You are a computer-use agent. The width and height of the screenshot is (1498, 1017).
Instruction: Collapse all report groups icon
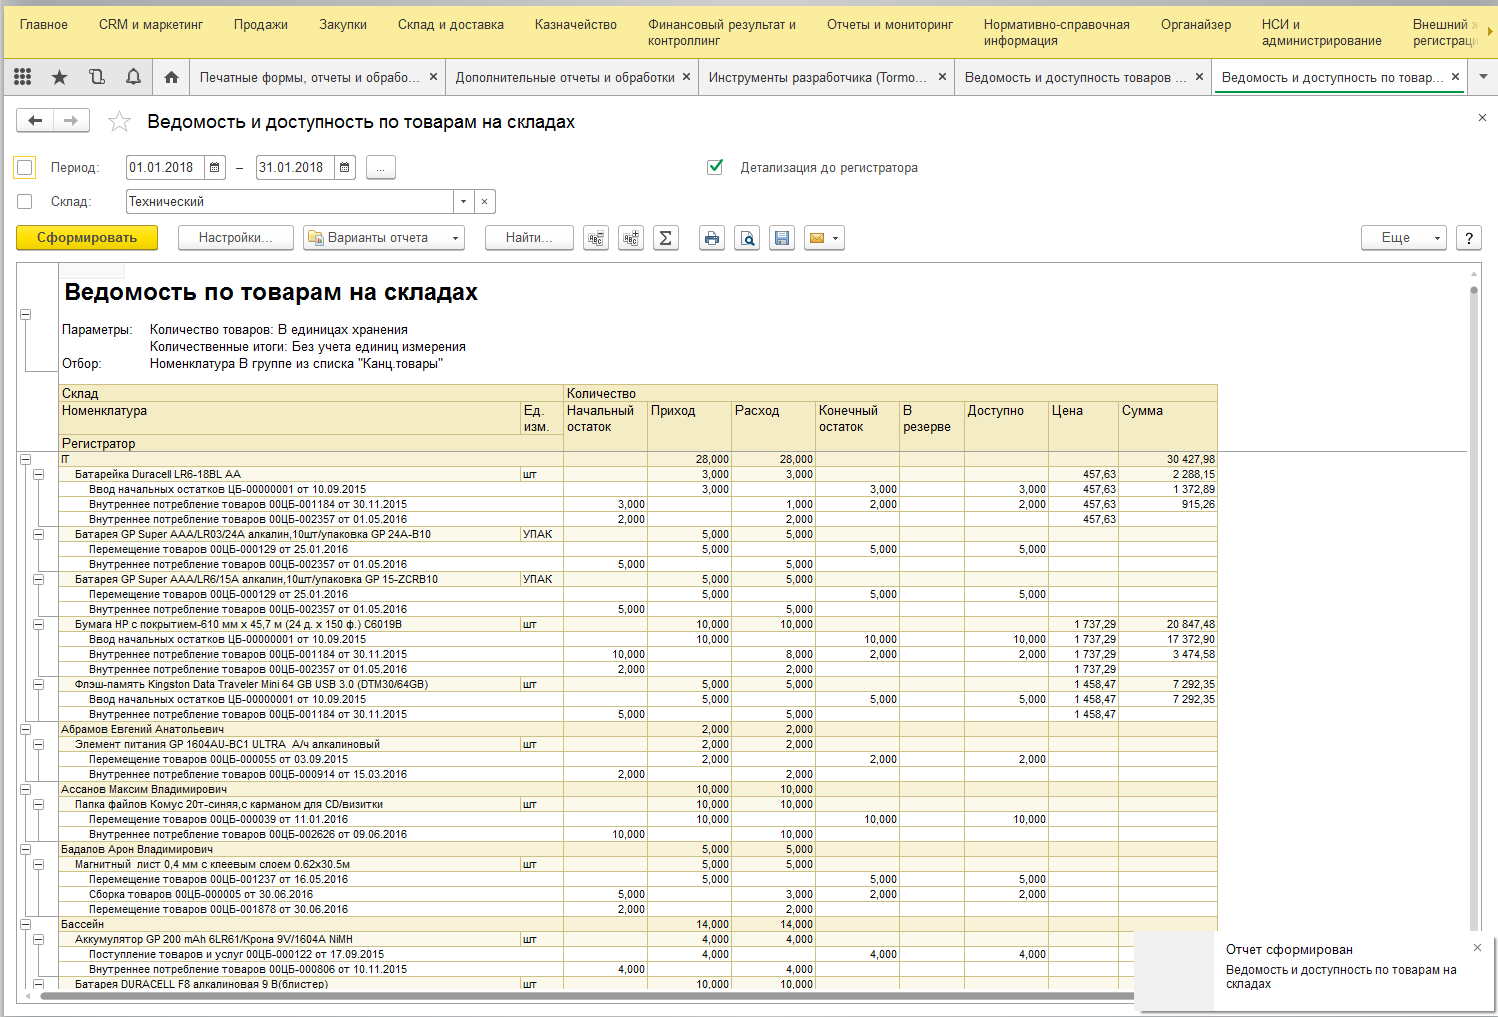coord(596,238)
